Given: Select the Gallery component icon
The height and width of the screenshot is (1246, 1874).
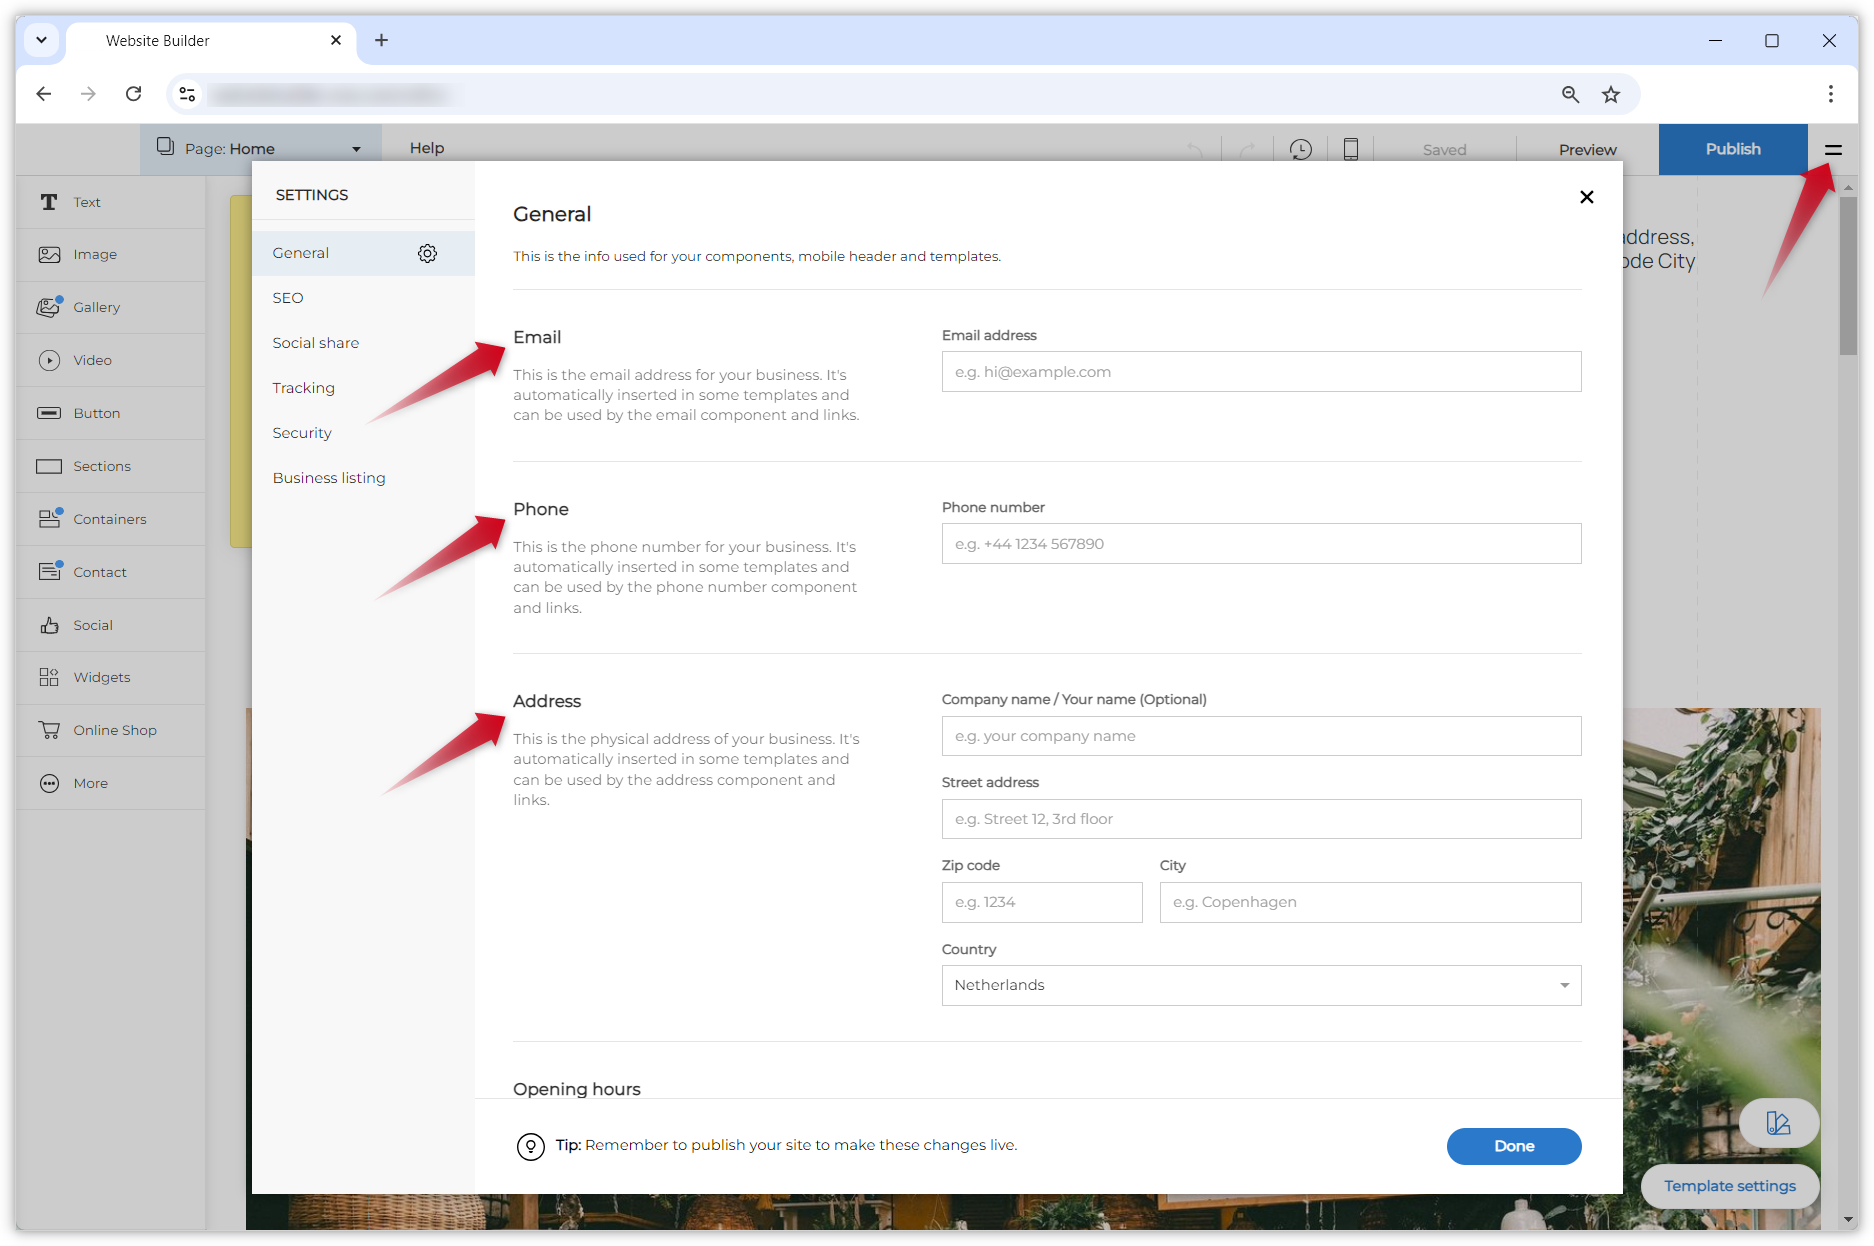Looking at the screenshot, I should [x=49, y=307].
